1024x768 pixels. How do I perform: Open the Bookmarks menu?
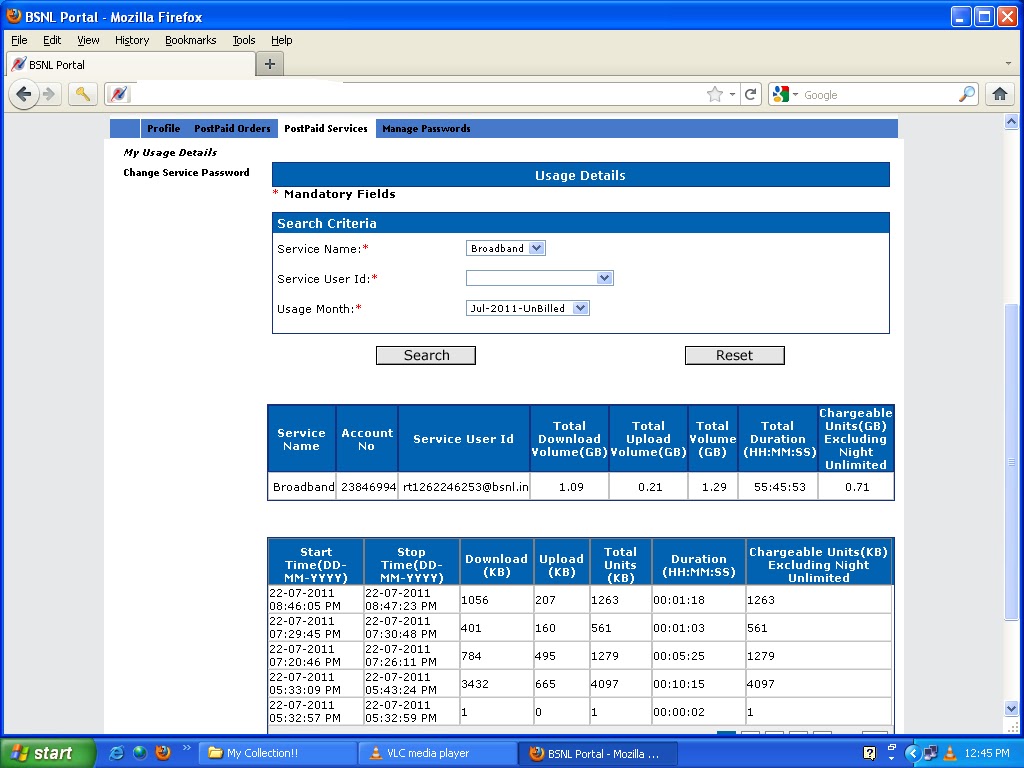coord(191,40)
